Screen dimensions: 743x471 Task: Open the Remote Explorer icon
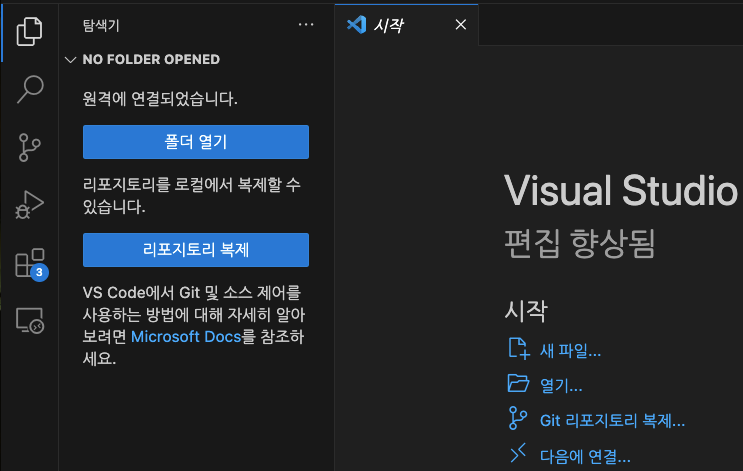point(29,320)
